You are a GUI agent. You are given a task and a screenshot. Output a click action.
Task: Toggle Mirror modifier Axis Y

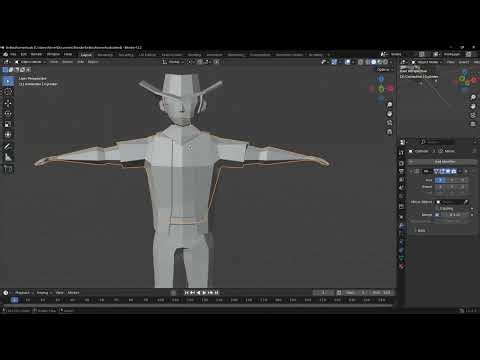(452, 180)
